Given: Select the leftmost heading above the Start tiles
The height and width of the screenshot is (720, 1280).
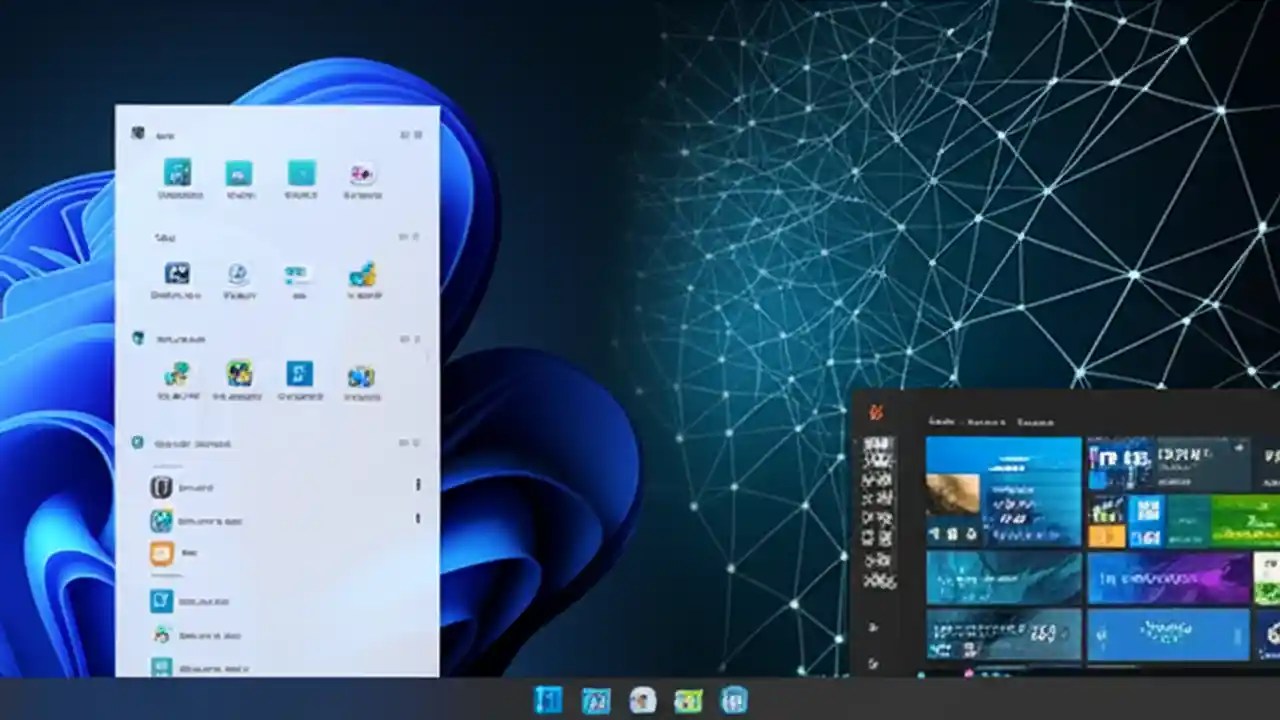Looking at the screenshot, I should pos(943,422).
